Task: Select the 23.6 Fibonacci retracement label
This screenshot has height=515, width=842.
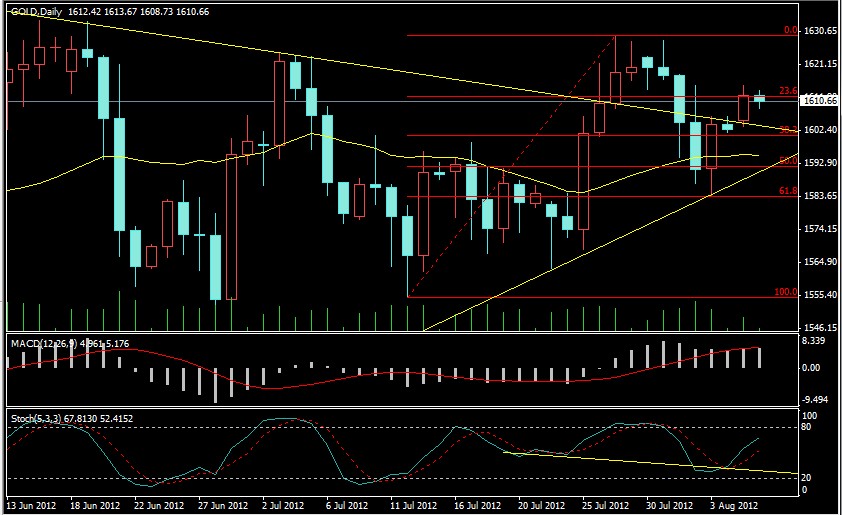Action: click(x=787, y=92)
